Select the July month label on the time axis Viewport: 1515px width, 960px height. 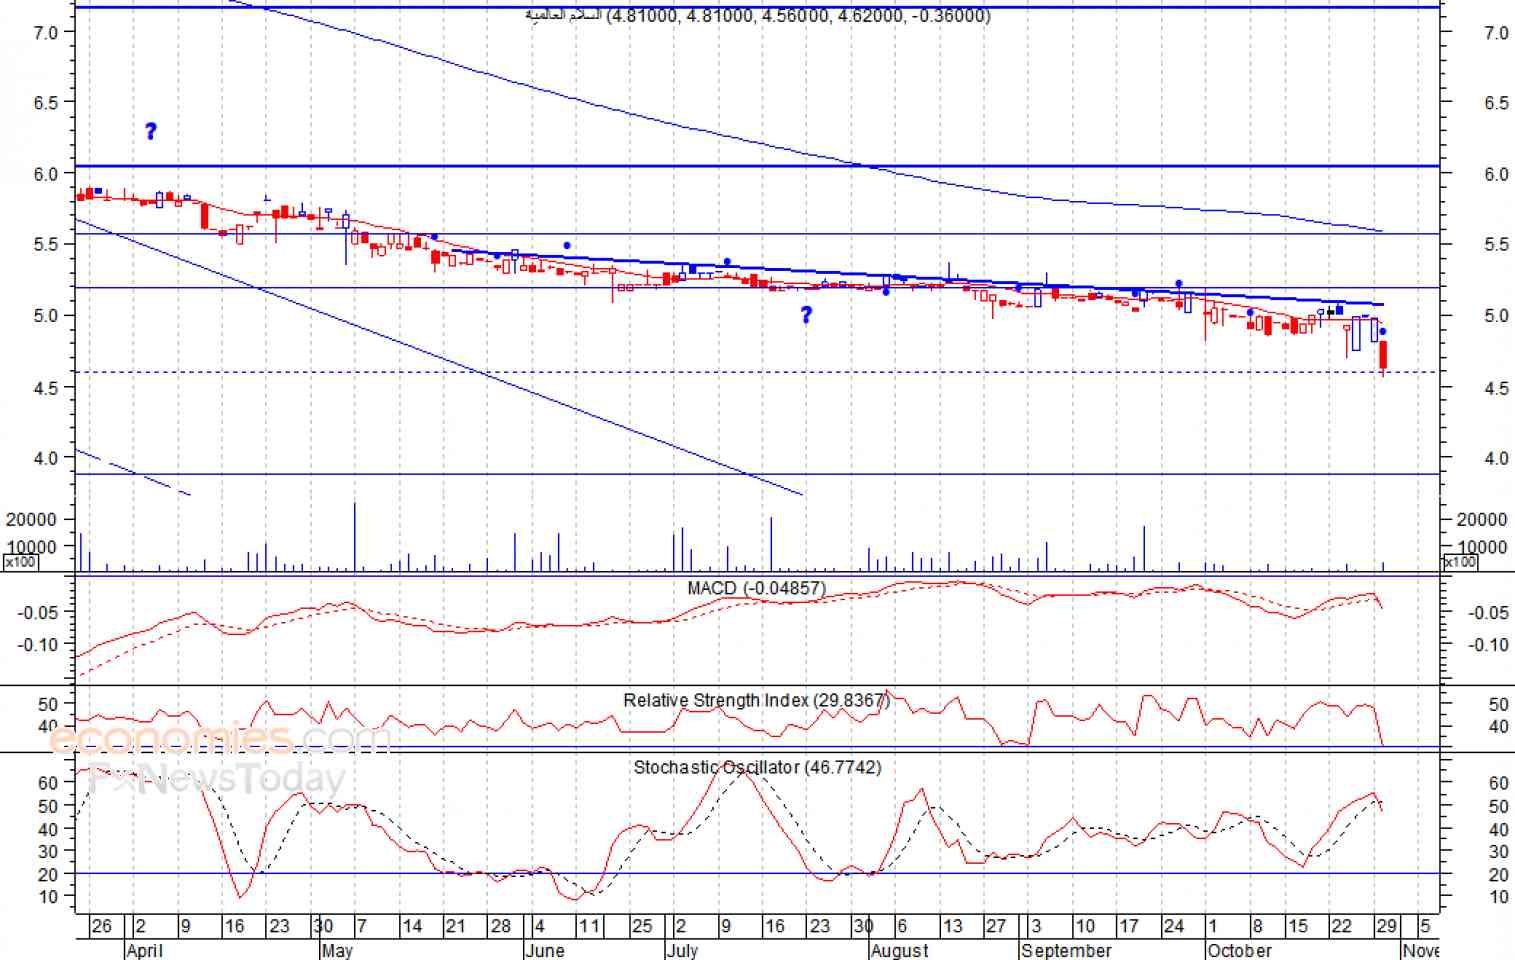click(x=682, y=950)
